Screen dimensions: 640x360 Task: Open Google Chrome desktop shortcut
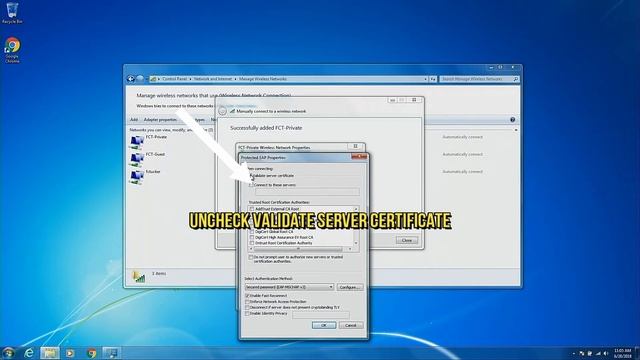click(12, 49)
